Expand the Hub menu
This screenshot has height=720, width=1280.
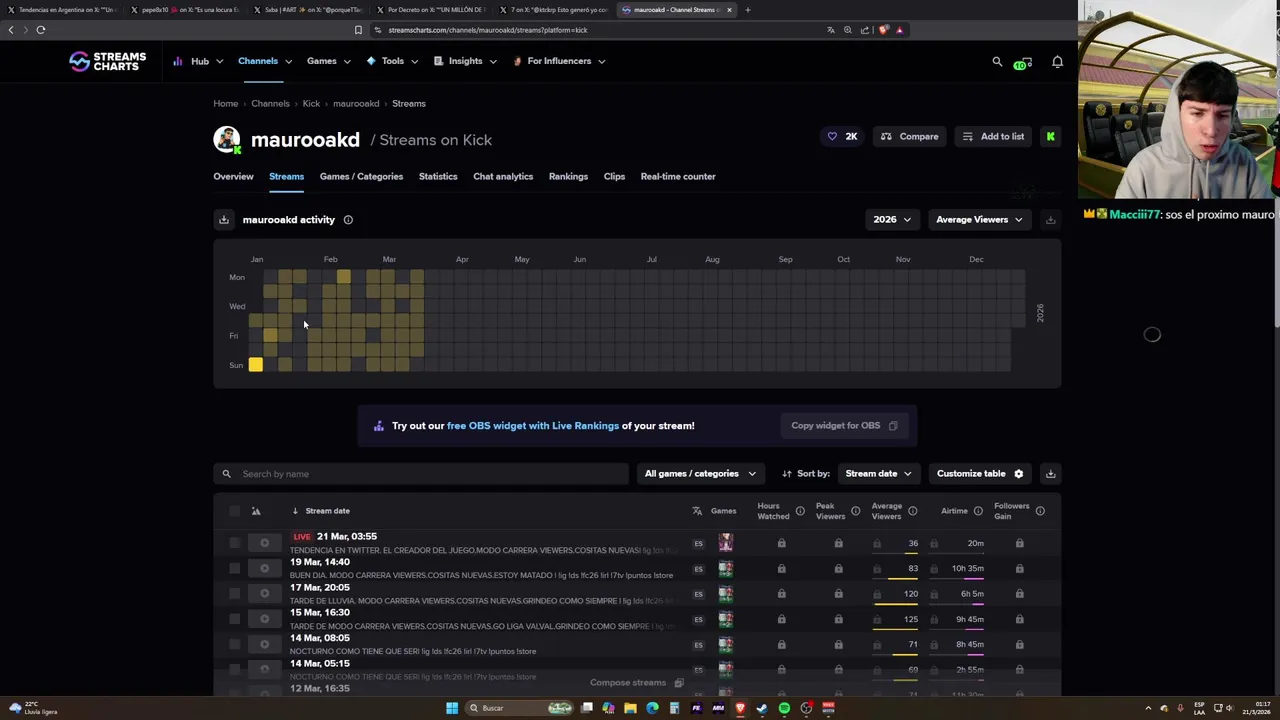[x=198, y=61]
